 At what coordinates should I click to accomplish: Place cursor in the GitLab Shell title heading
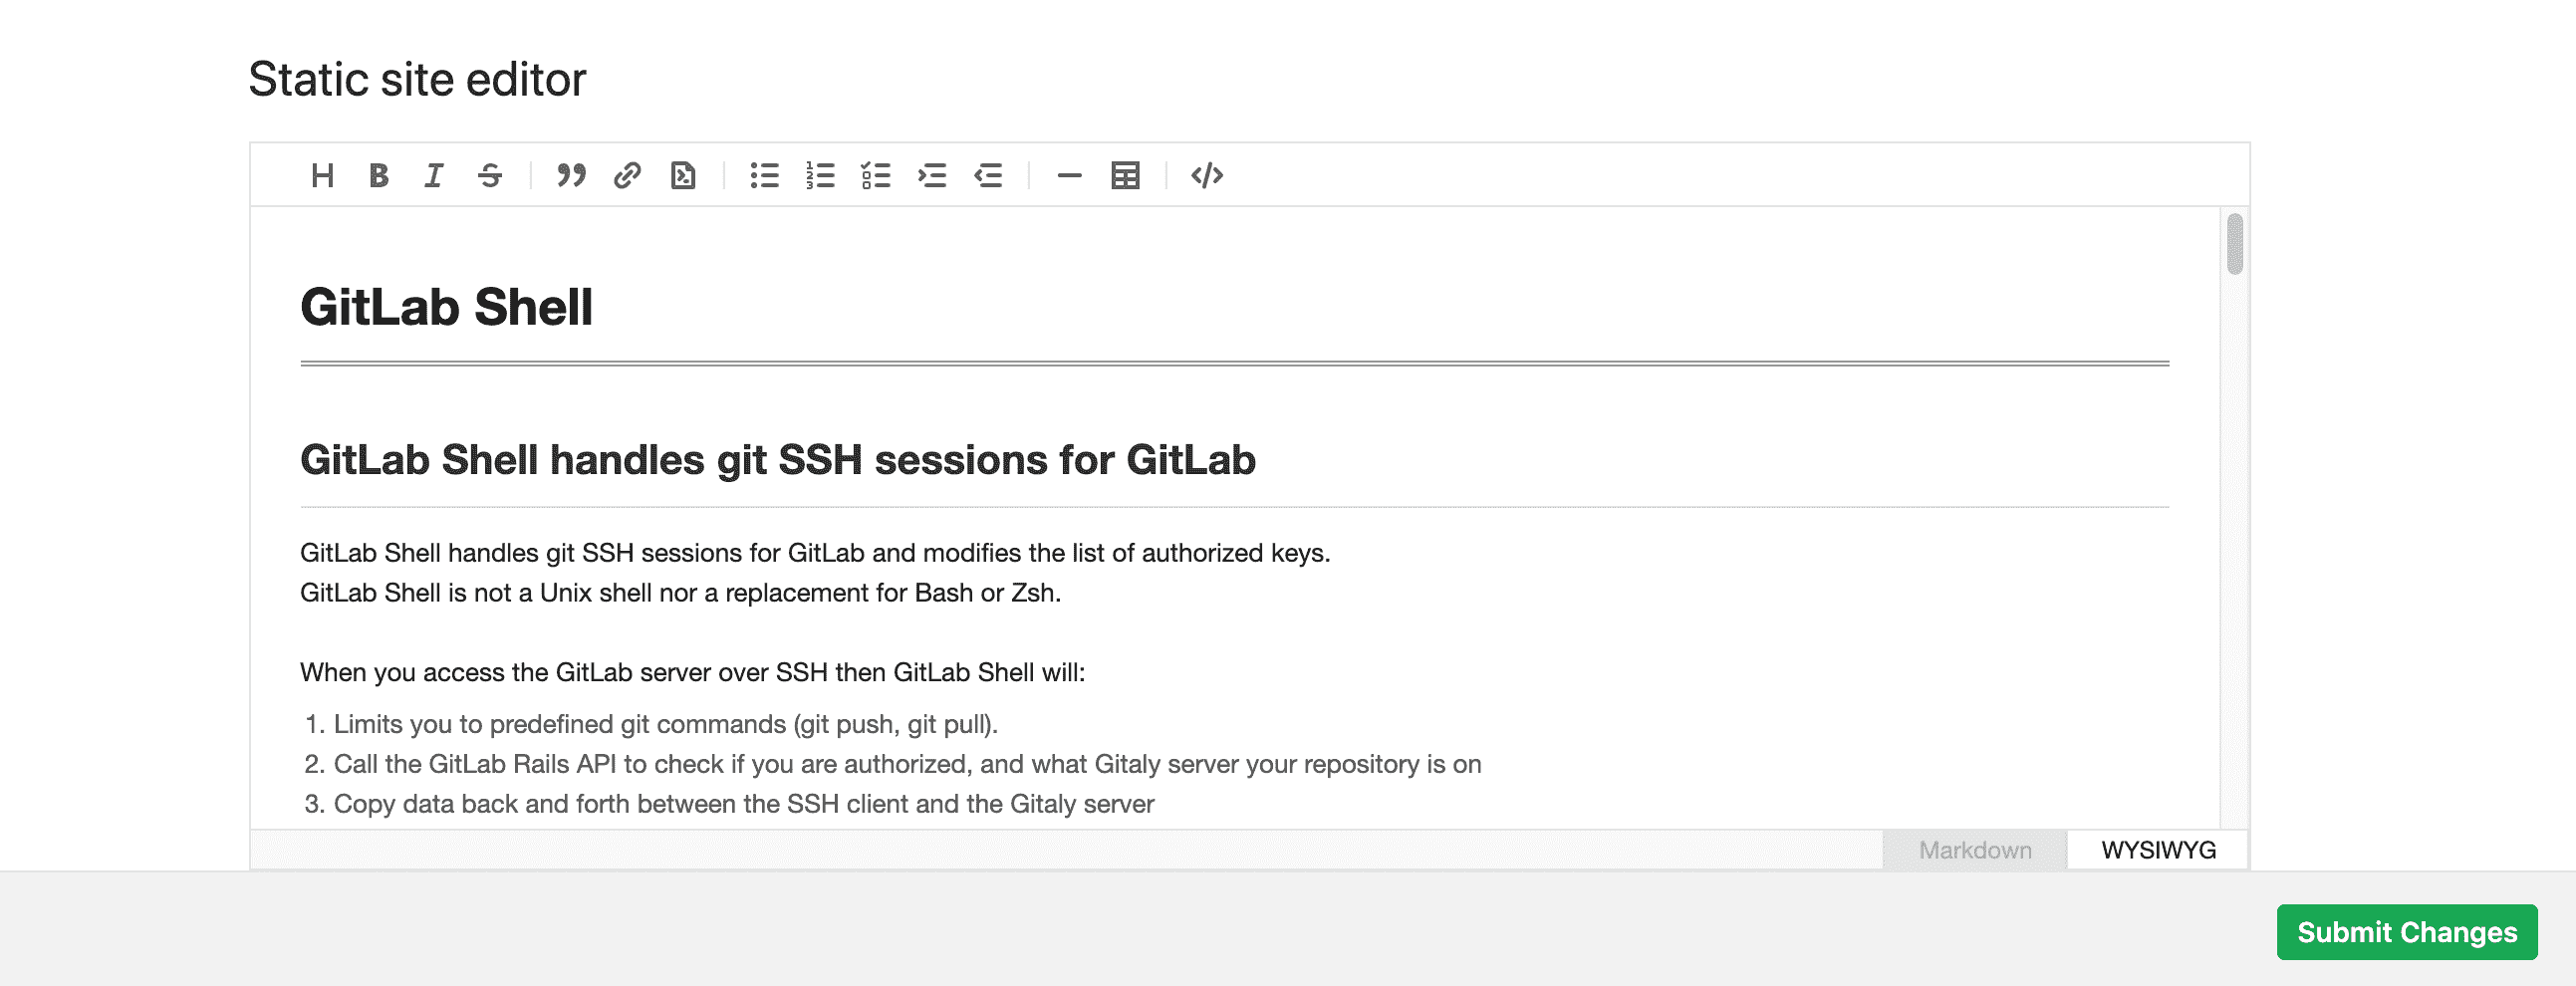(446, 307)
